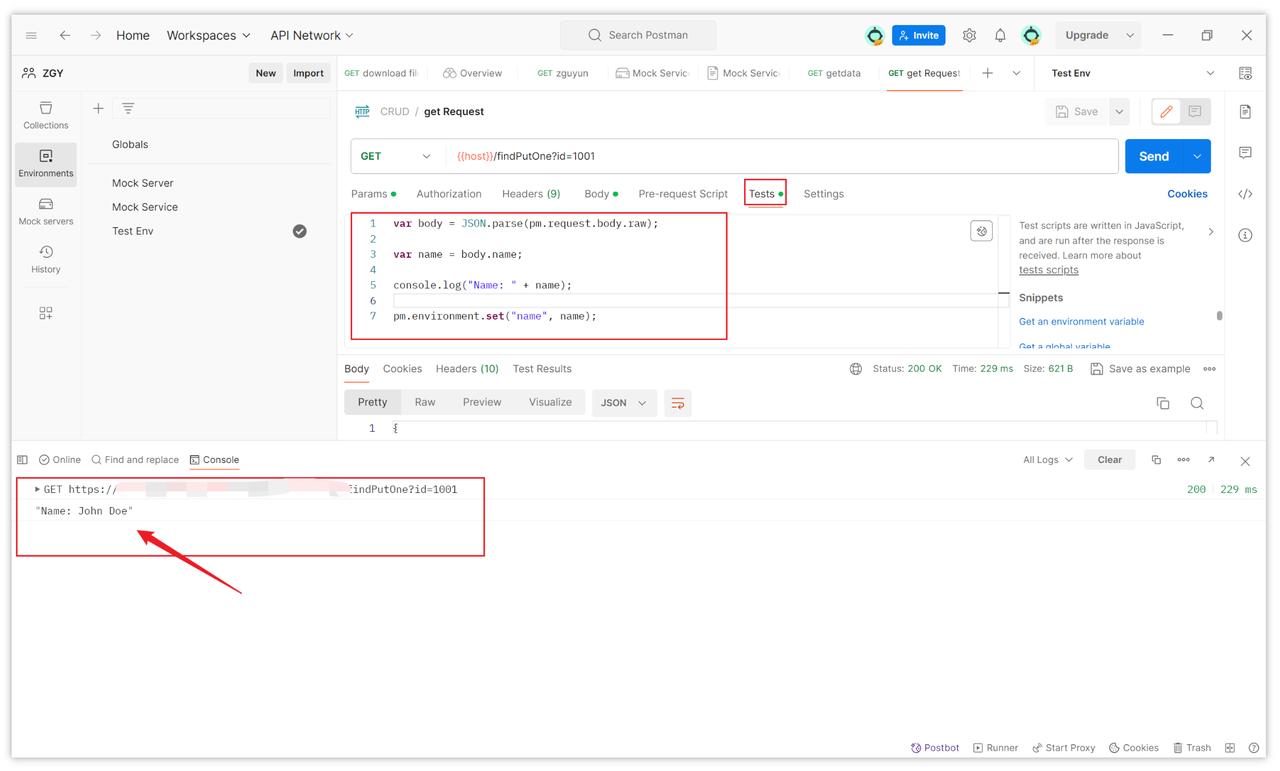Open the API Network dropdown
This screenshot has height=771, width=1280.
(312, 35)
